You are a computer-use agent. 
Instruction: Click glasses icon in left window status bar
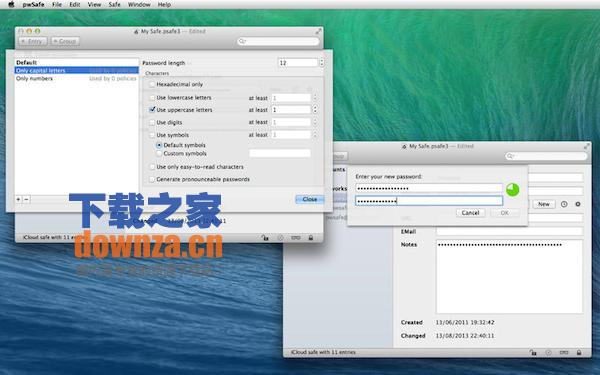click(295, 238)
